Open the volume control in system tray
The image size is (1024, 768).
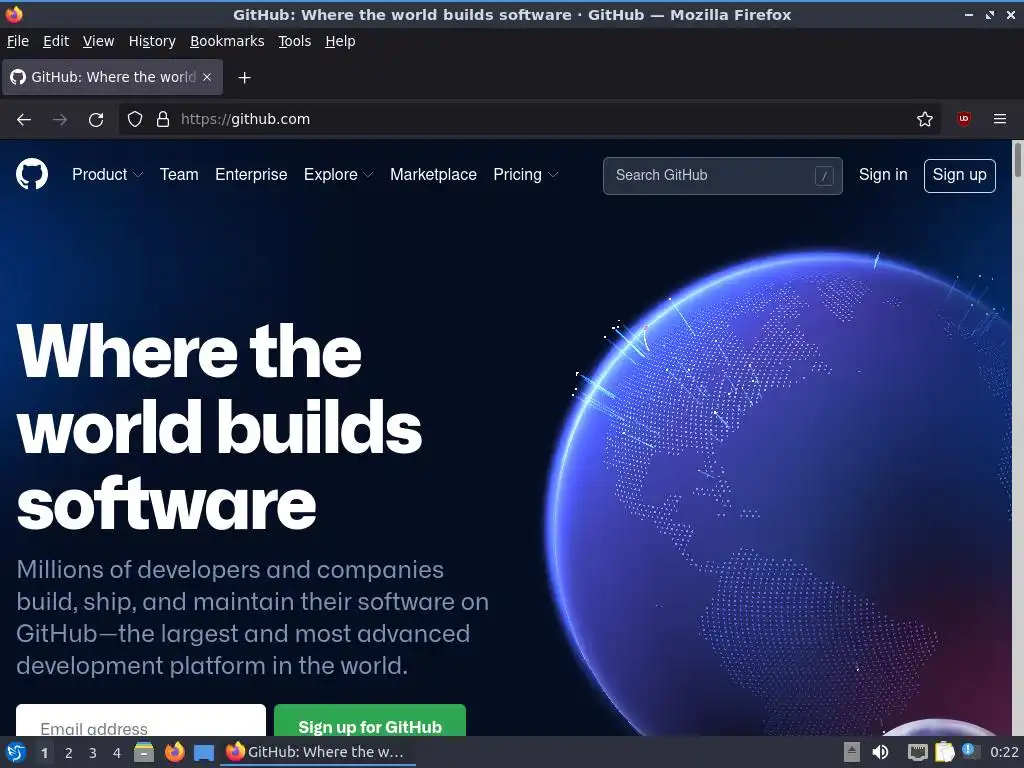point(880,752)
